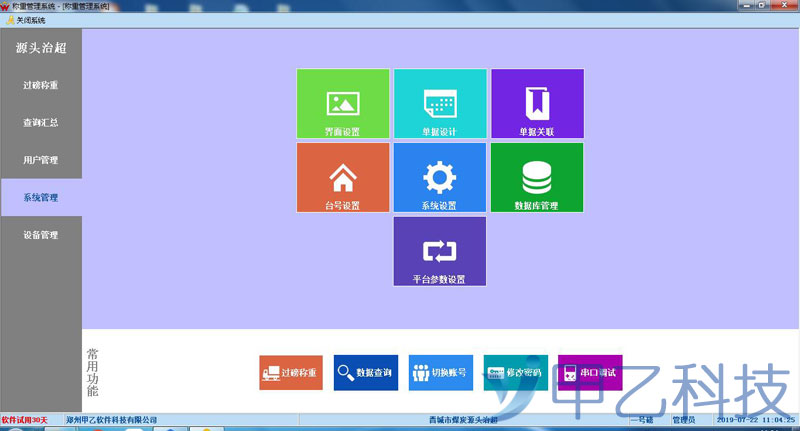The image size is (800, 431).
Task: Open the 修改密码 shortcut button
Action: click(515, 372)
